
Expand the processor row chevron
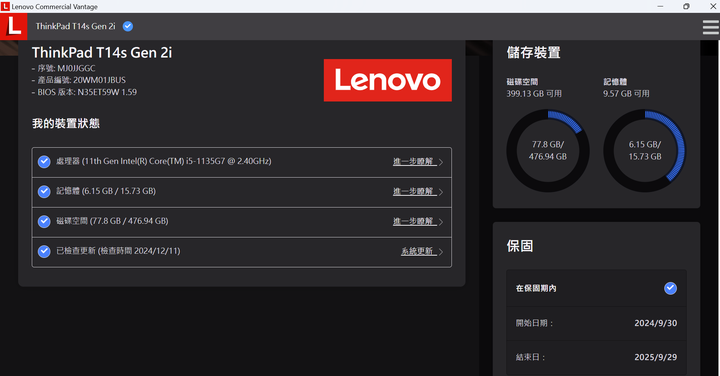441,162
